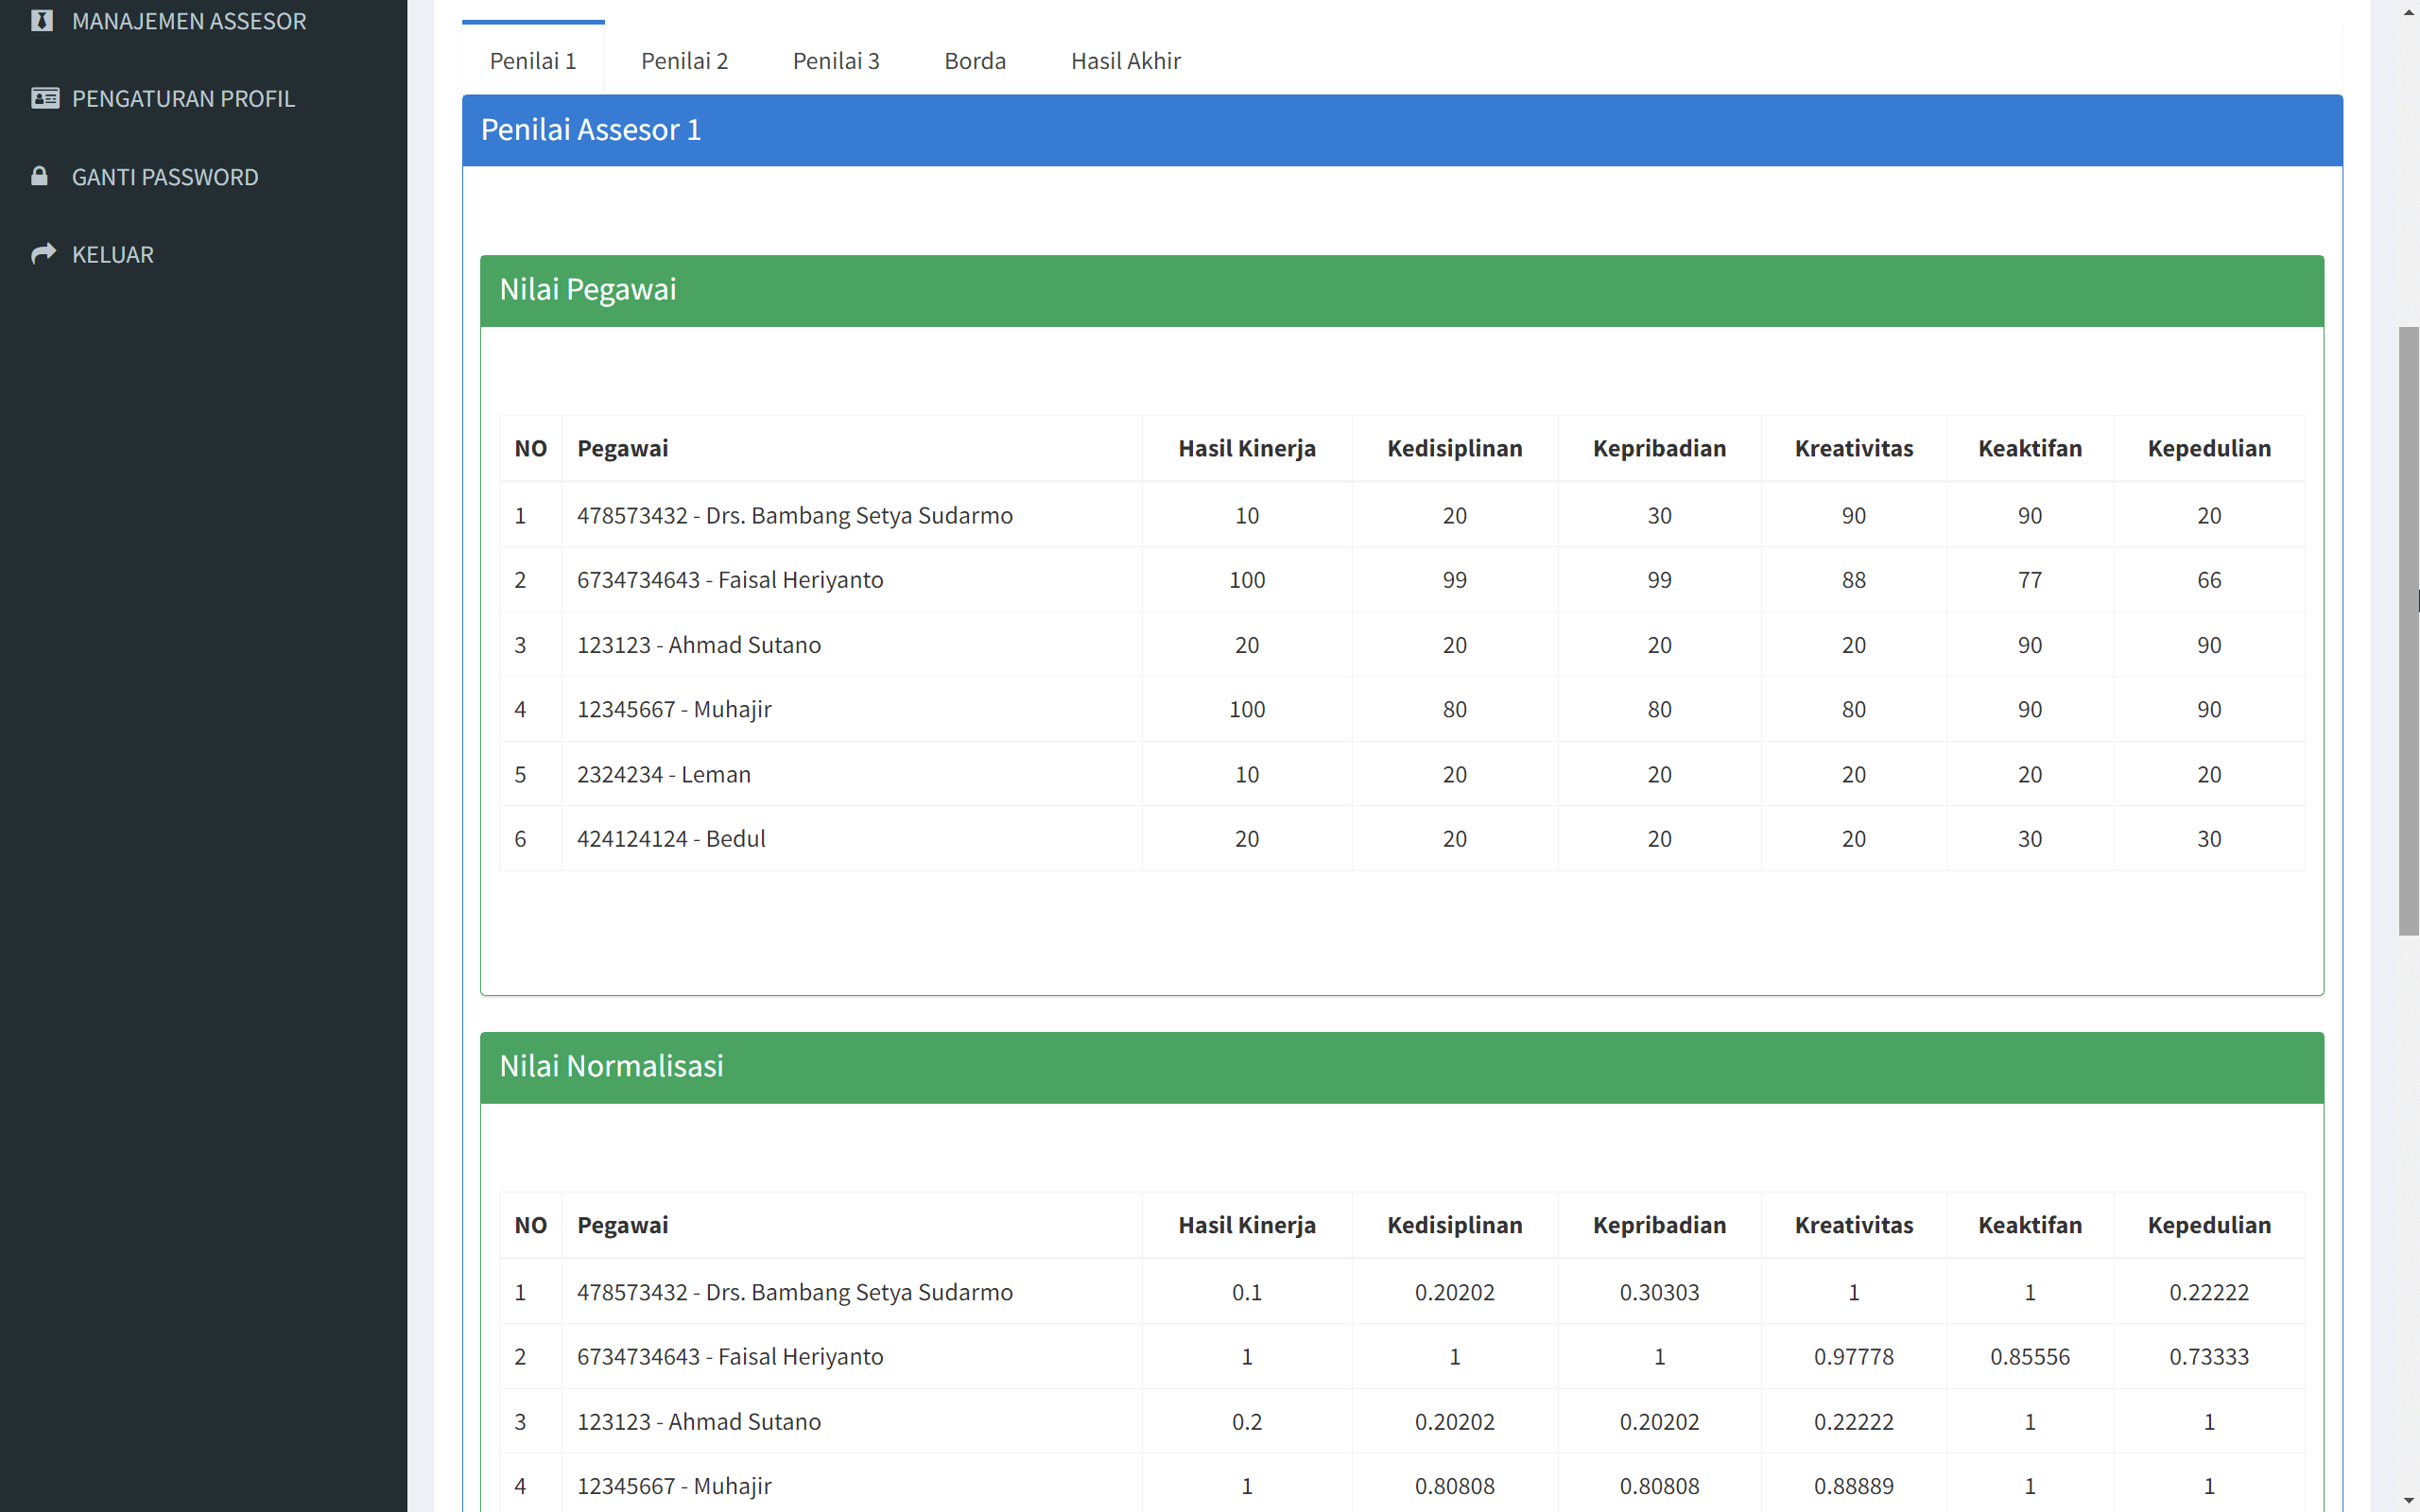2420x1512 pixels.
Task: Click the exit arrow icon beside Keluar
Action: pos(44,253)
